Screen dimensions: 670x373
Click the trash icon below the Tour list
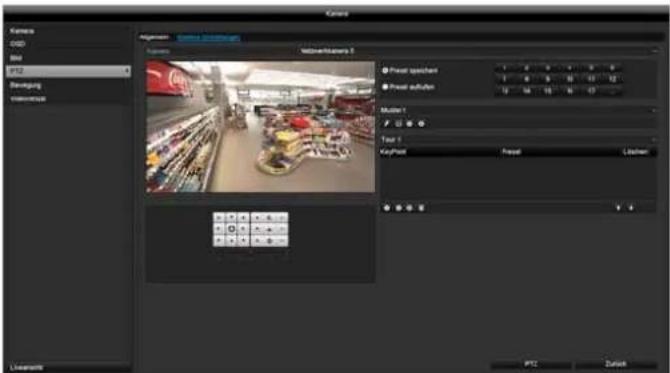pyautogui.click(x=421, y=208)
